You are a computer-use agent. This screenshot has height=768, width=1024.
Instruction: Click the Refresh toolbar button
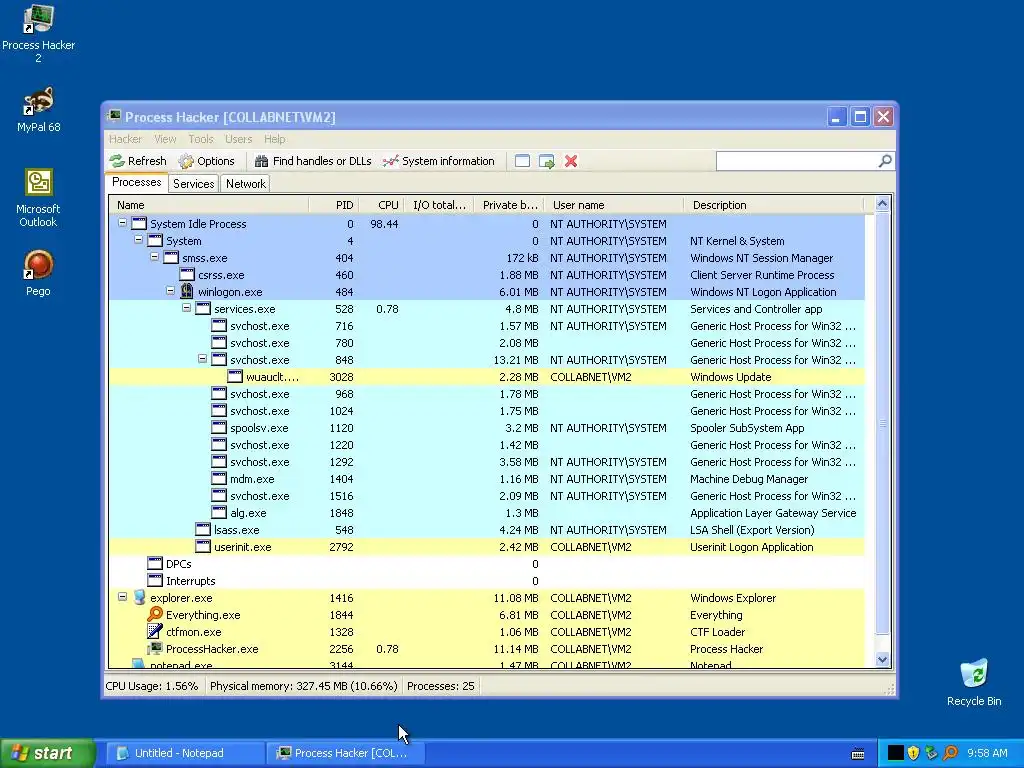click(138, 161)
